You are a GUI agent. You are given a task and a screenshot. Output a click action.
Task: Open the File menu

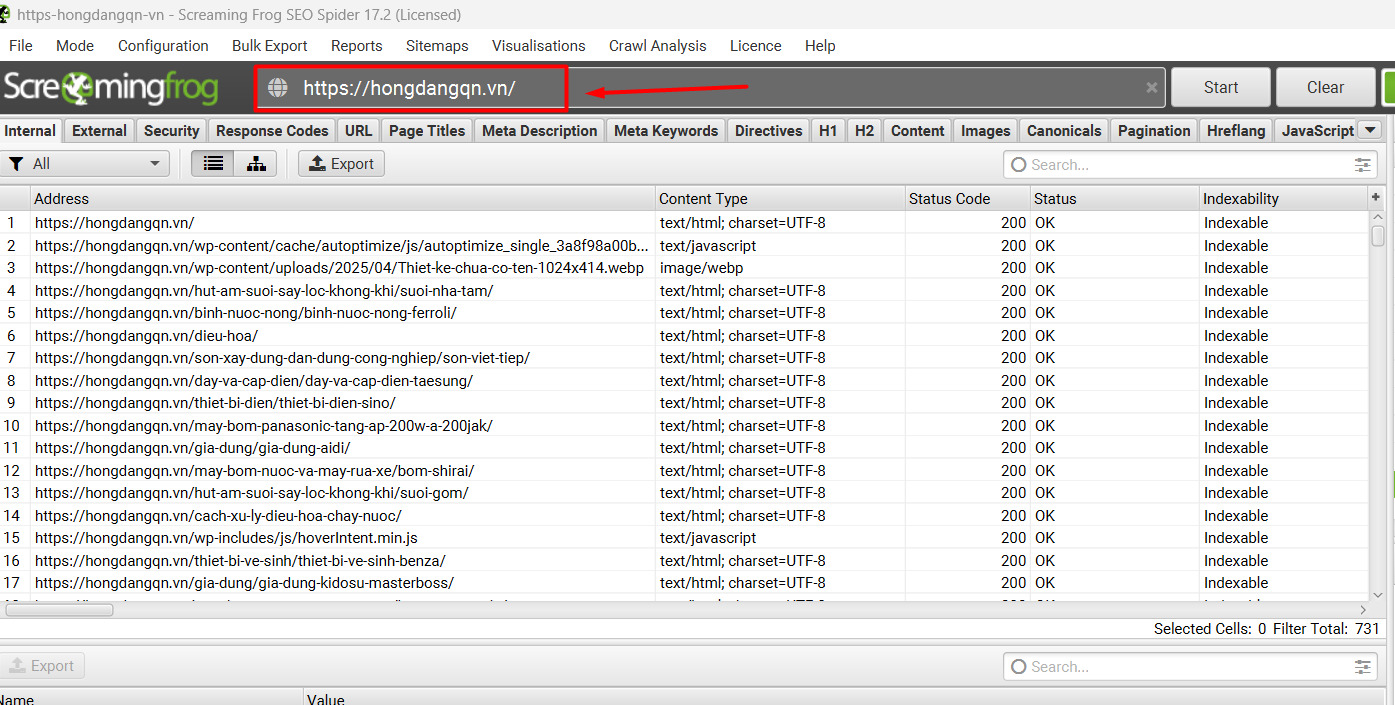21,46
